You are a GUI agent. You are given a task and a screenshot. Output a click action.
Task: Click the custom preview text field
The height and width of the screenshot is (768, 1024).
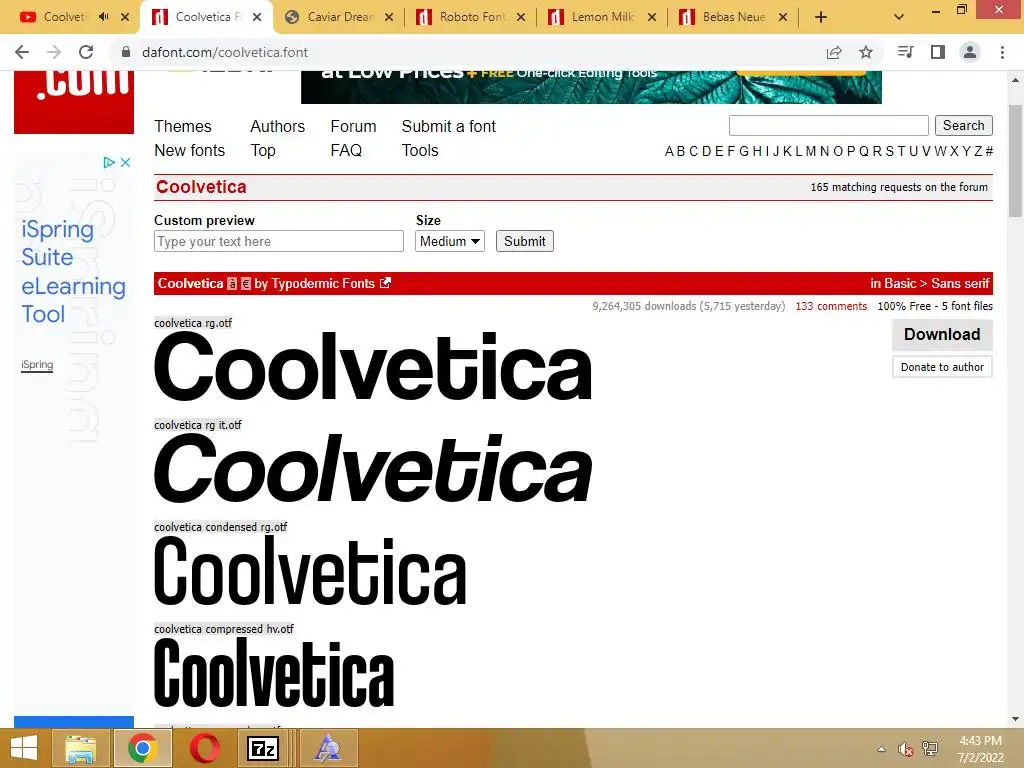pos(279,241)
